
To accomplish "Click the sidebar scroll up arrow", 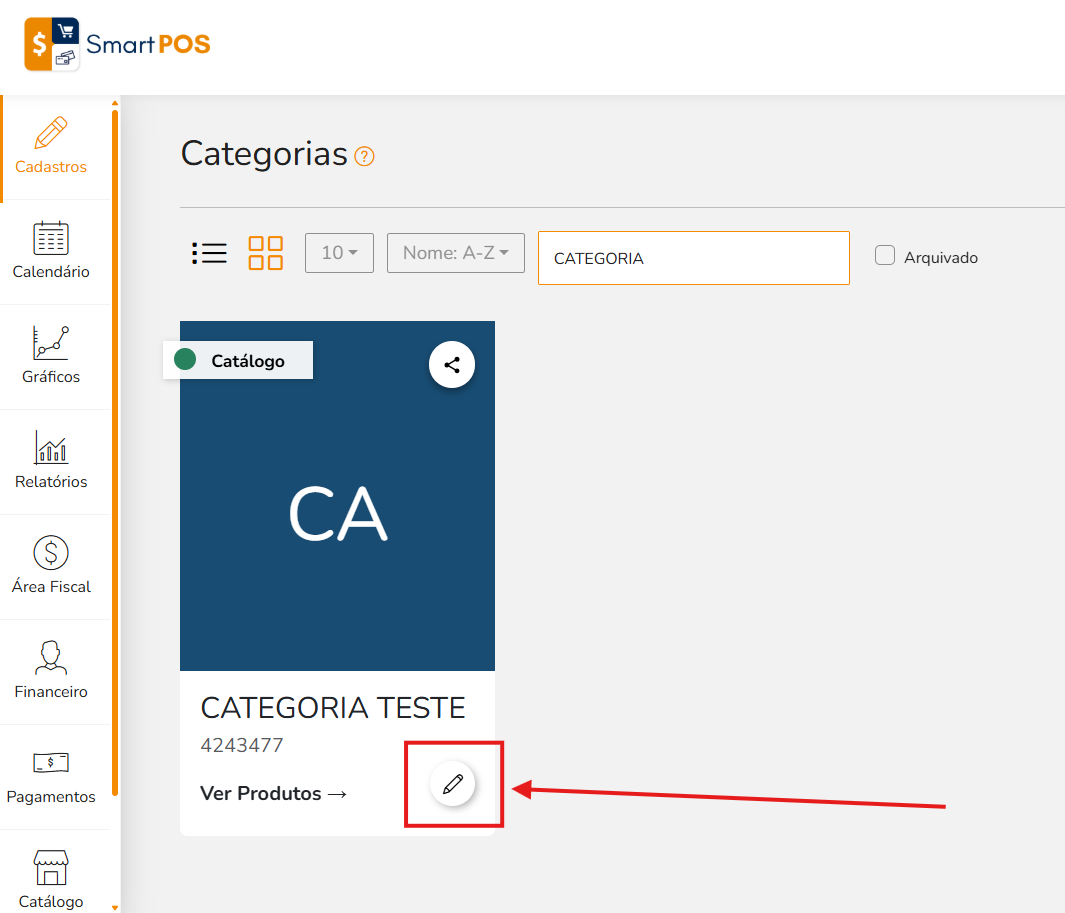I will coord(115,103).
